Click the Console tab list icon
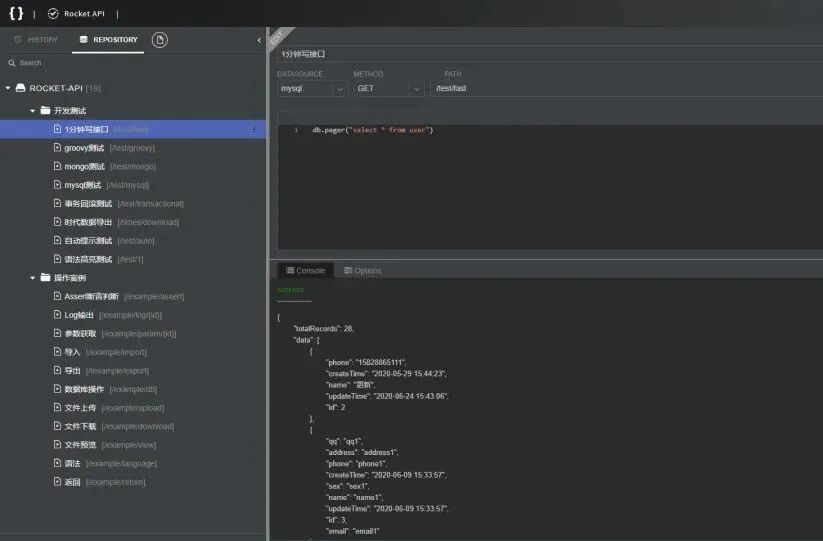Image resolution: width=823 pixels, height=541 pixels. coord(290,270)
